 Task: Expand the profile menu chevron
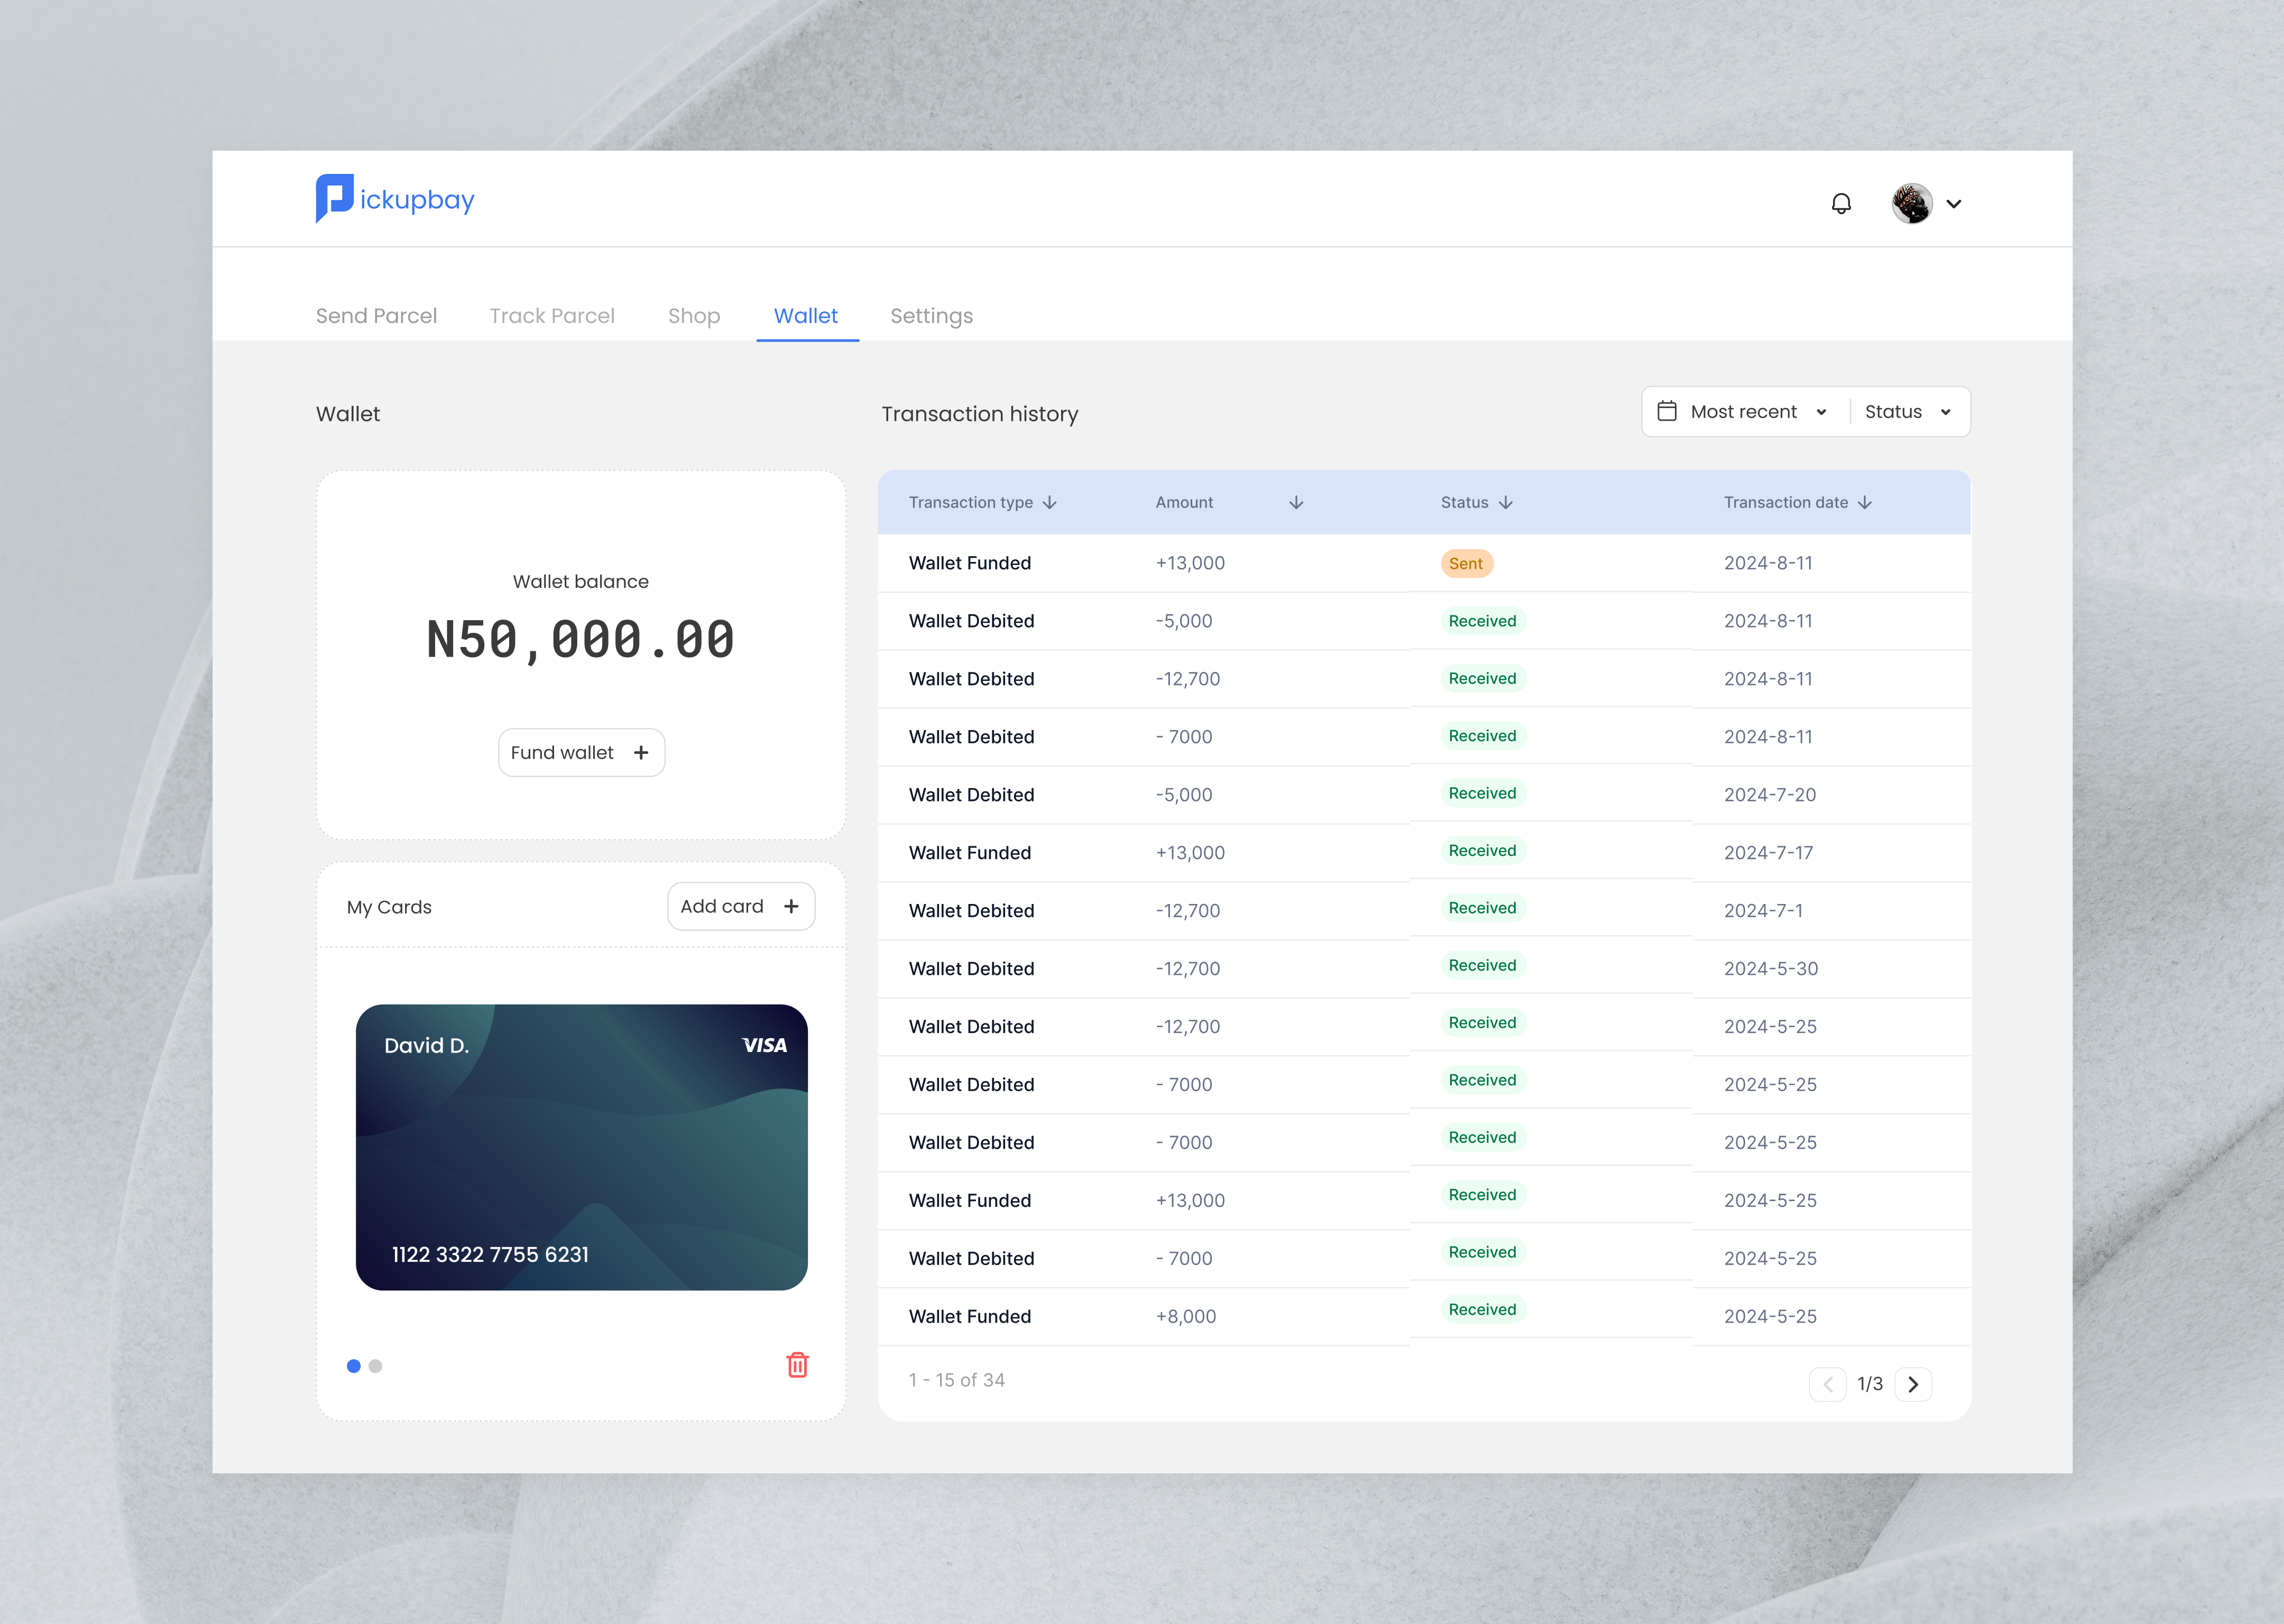tap(1954, 204)
